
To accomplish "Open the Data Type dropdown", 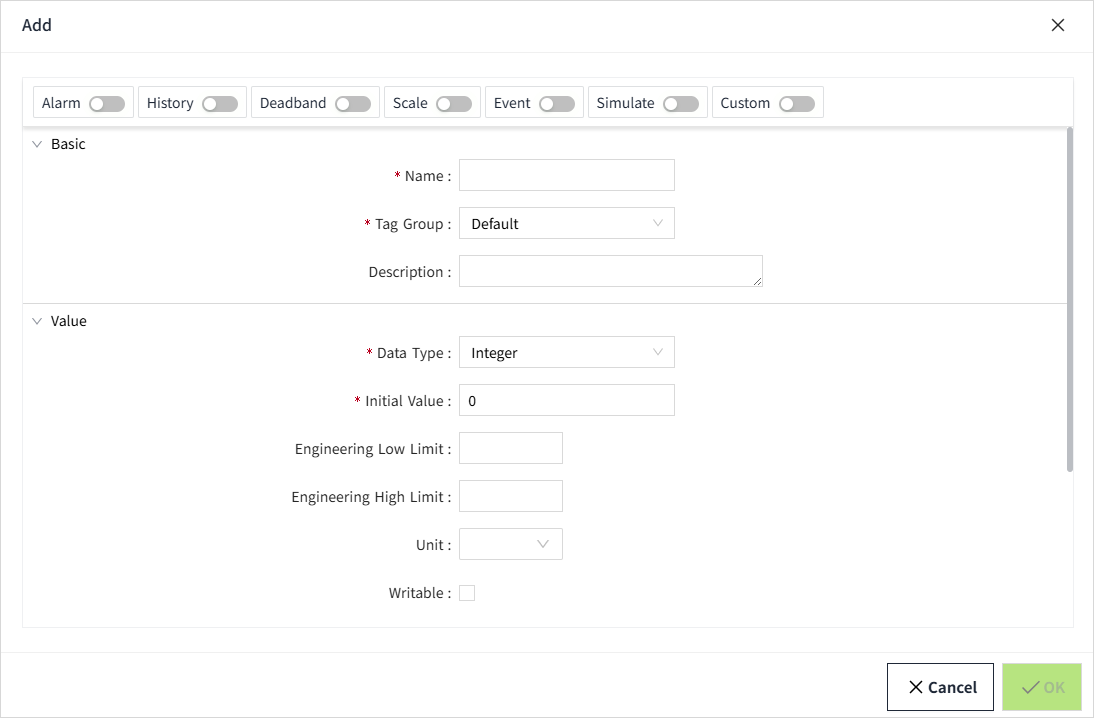I will tap(566, 353).
